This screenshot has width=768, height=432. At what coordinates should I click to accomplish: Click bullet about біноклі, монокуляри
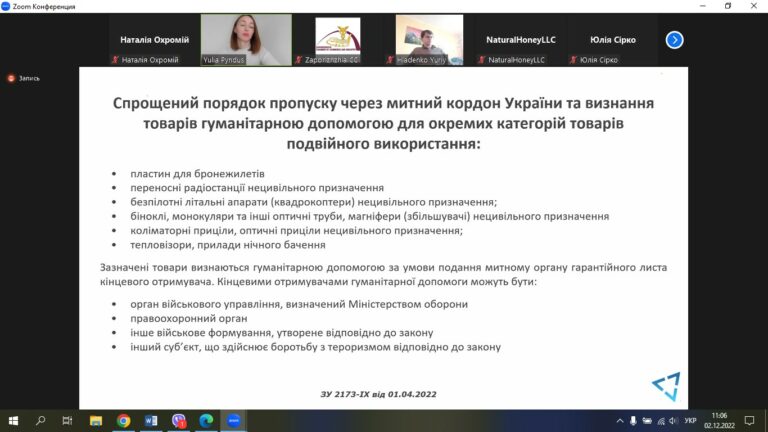click(x=369, y=216)
